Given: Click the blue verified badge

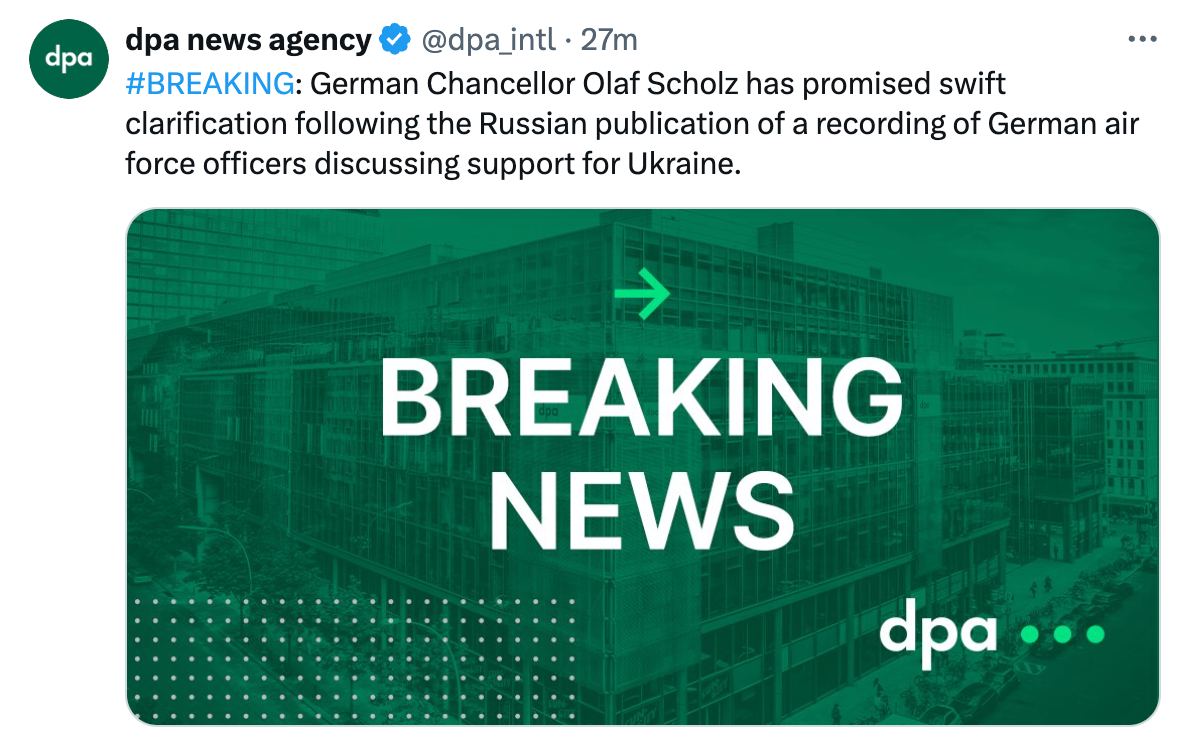Looking at the screenshot, I should click(396, 40).
